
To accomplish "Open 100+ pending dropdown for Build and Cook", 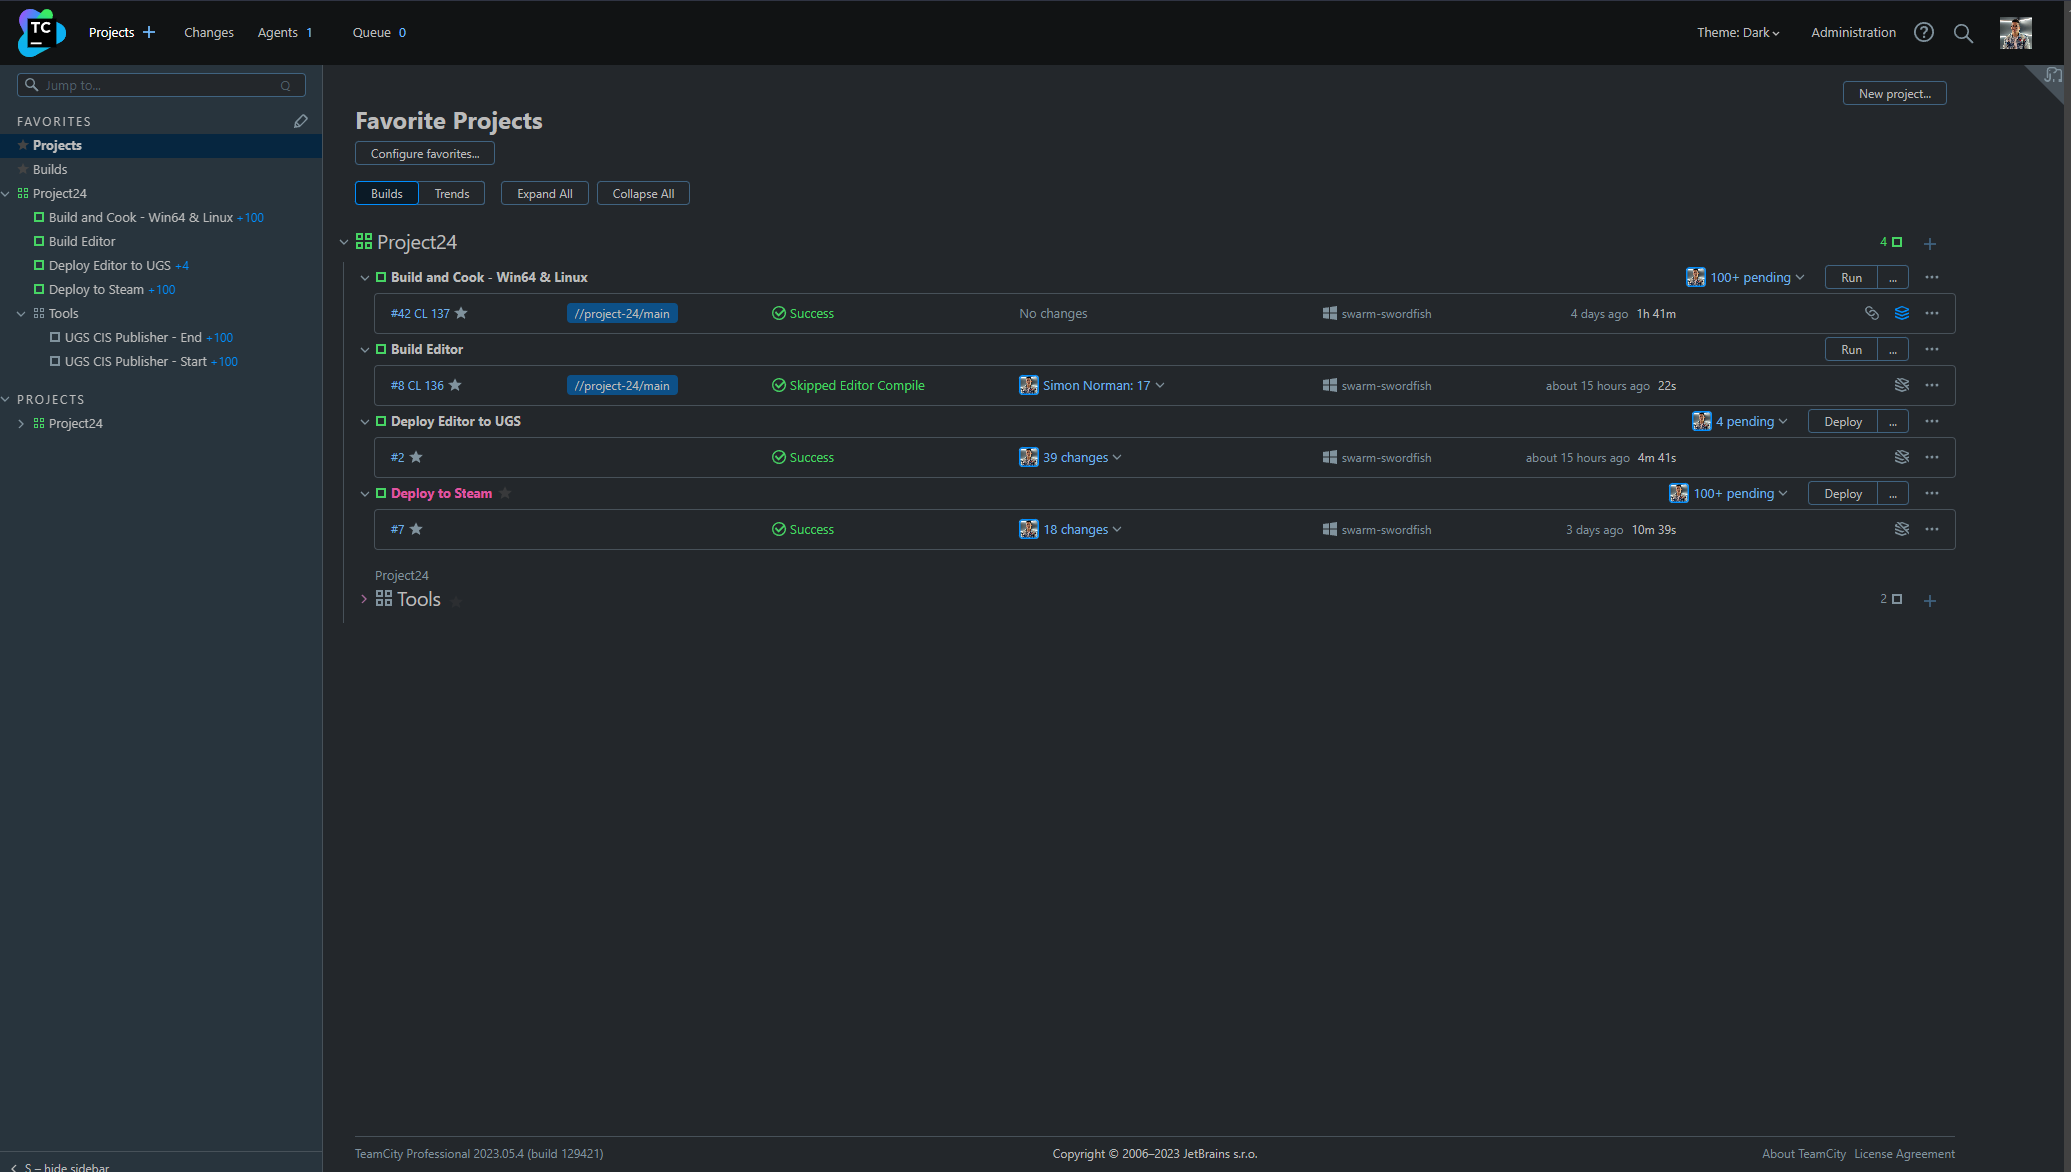I will tap(1756, 277).
